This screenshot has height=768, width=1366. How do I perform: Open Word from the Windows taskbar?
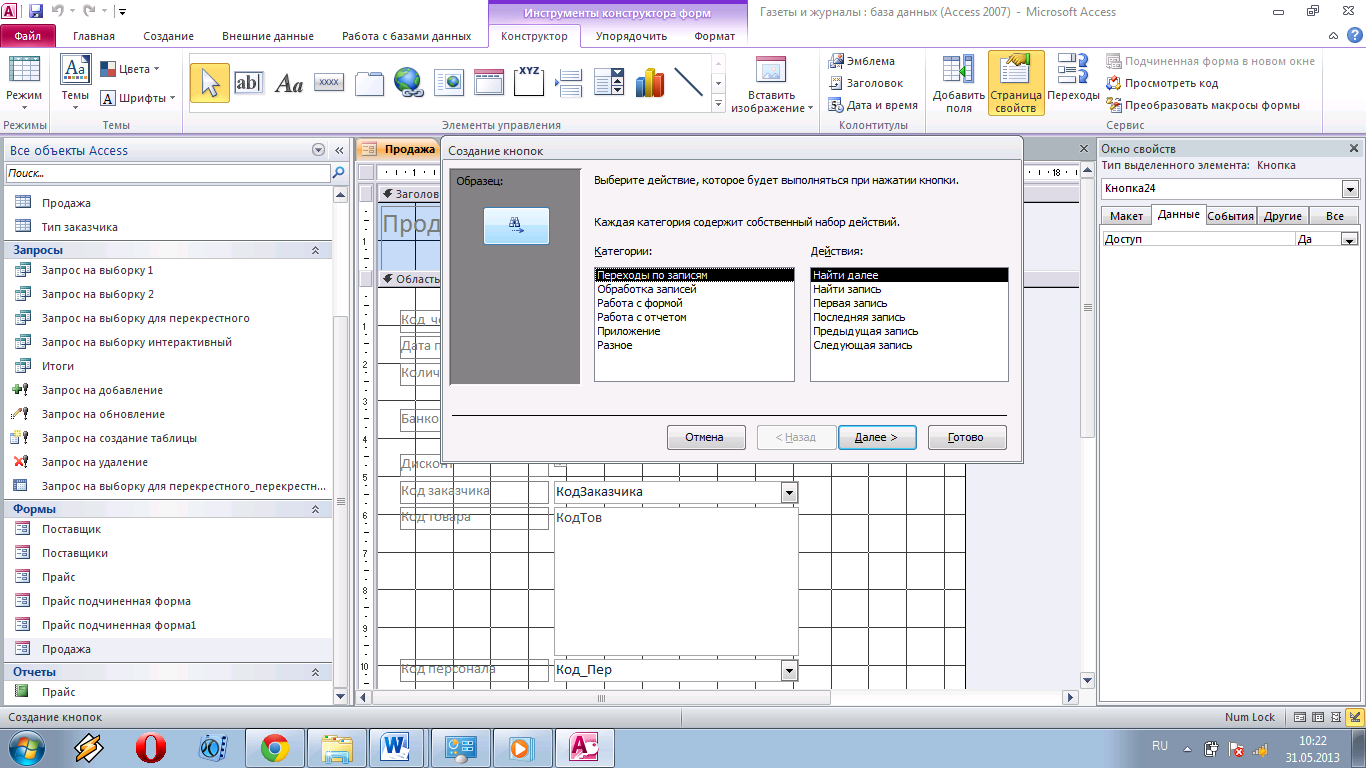pos(397,747)
